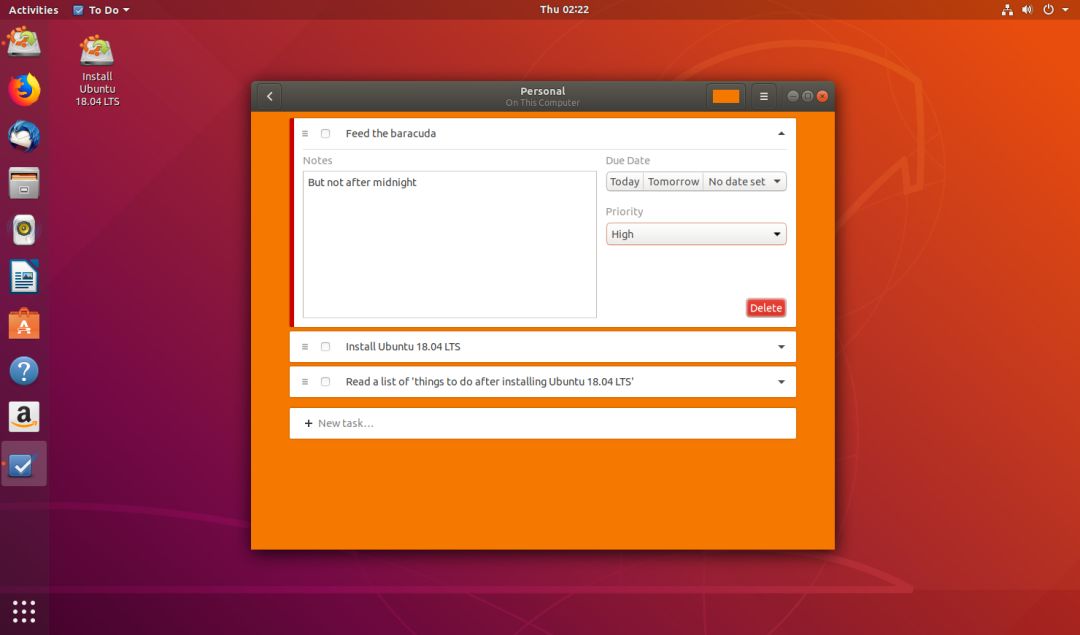Expand the Install Ubuntu 18.04 LTS task
Viewport: 1080px width, 635px height.
point(781,347)
